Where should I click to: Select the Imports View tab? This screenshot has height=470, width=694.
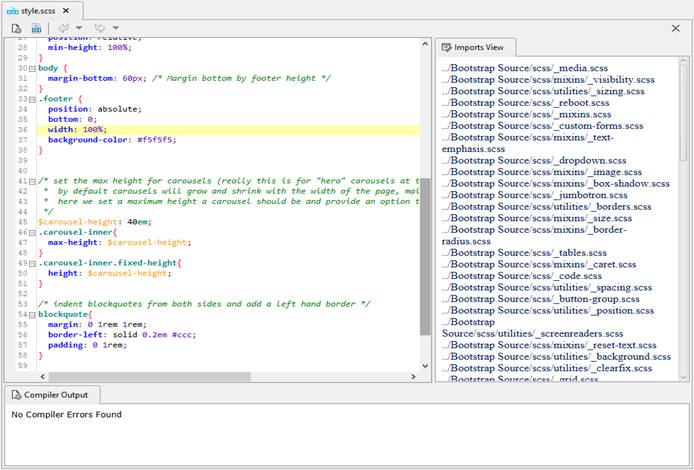click(477, 47)
